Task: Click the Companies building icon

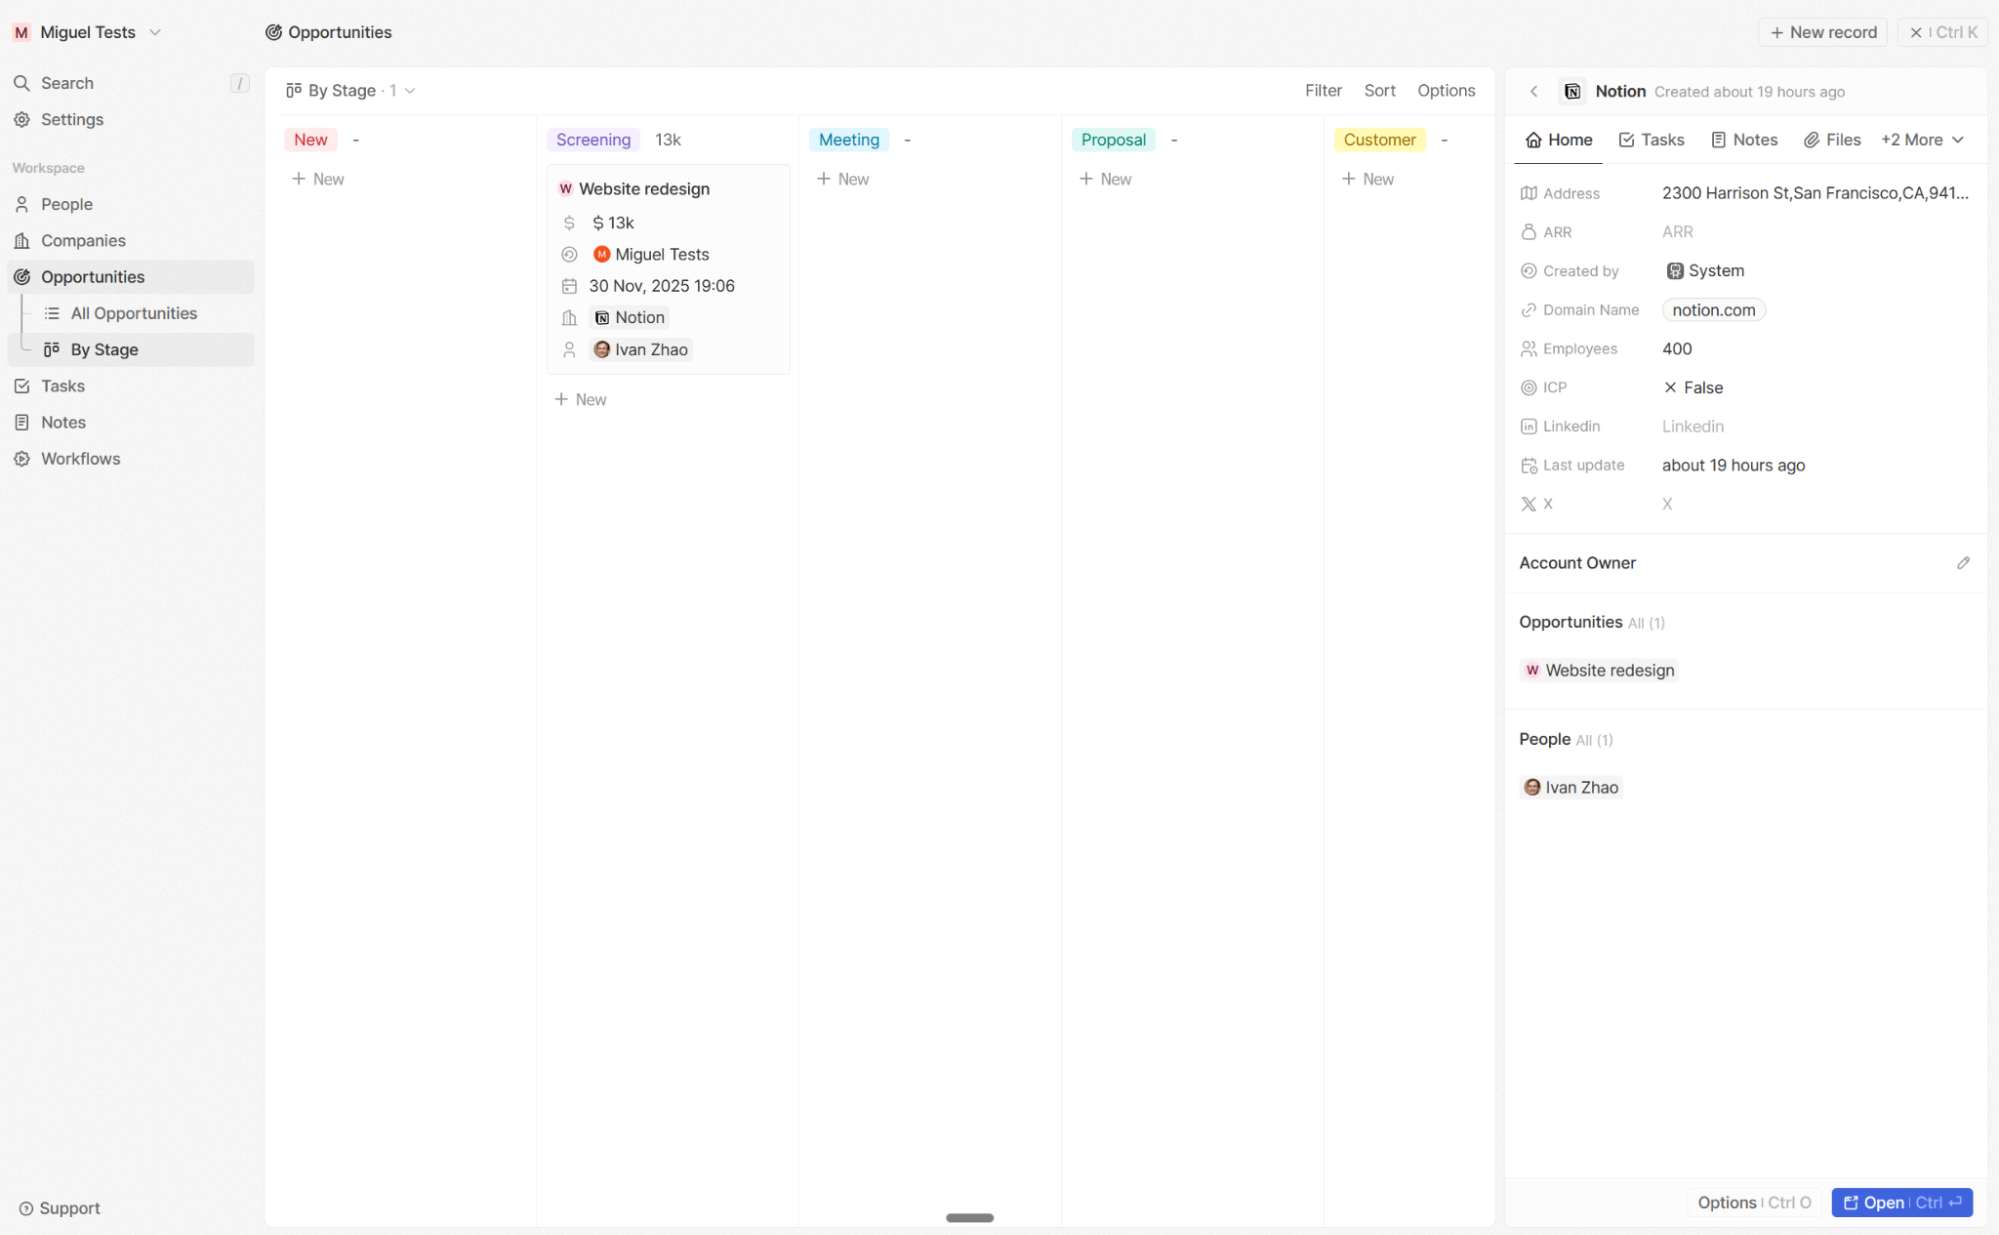Action: (22, 240)
